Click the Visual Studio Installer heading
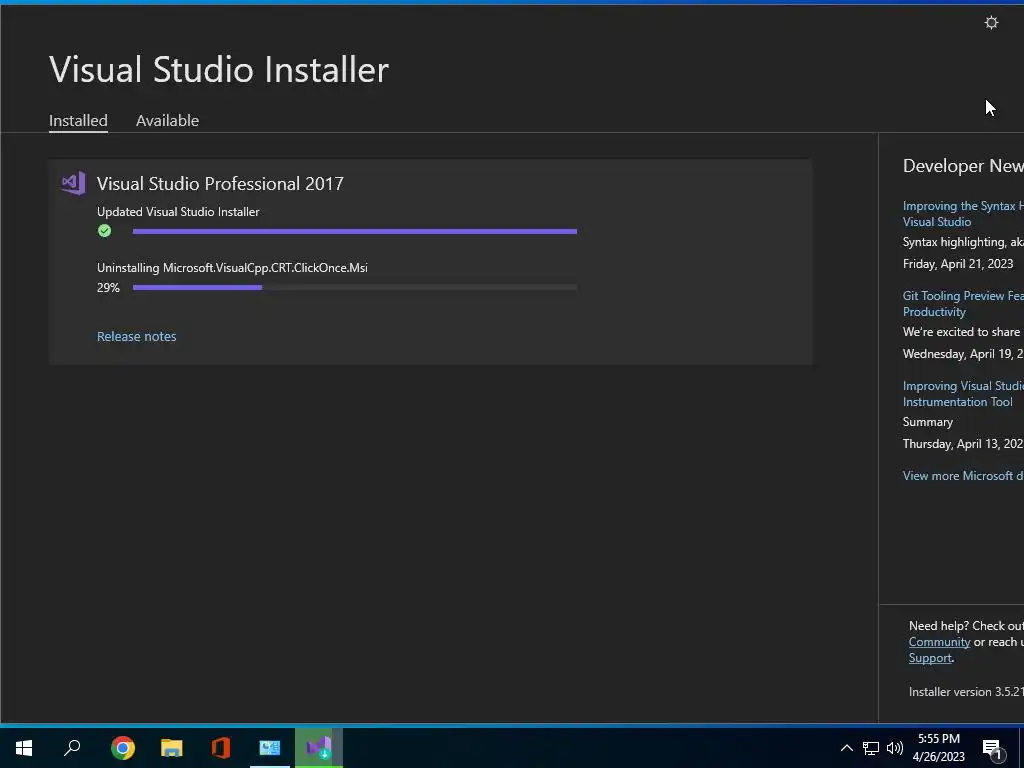Image resolution: width=1024 pixels, height=768 pixels. pos(219,69)
